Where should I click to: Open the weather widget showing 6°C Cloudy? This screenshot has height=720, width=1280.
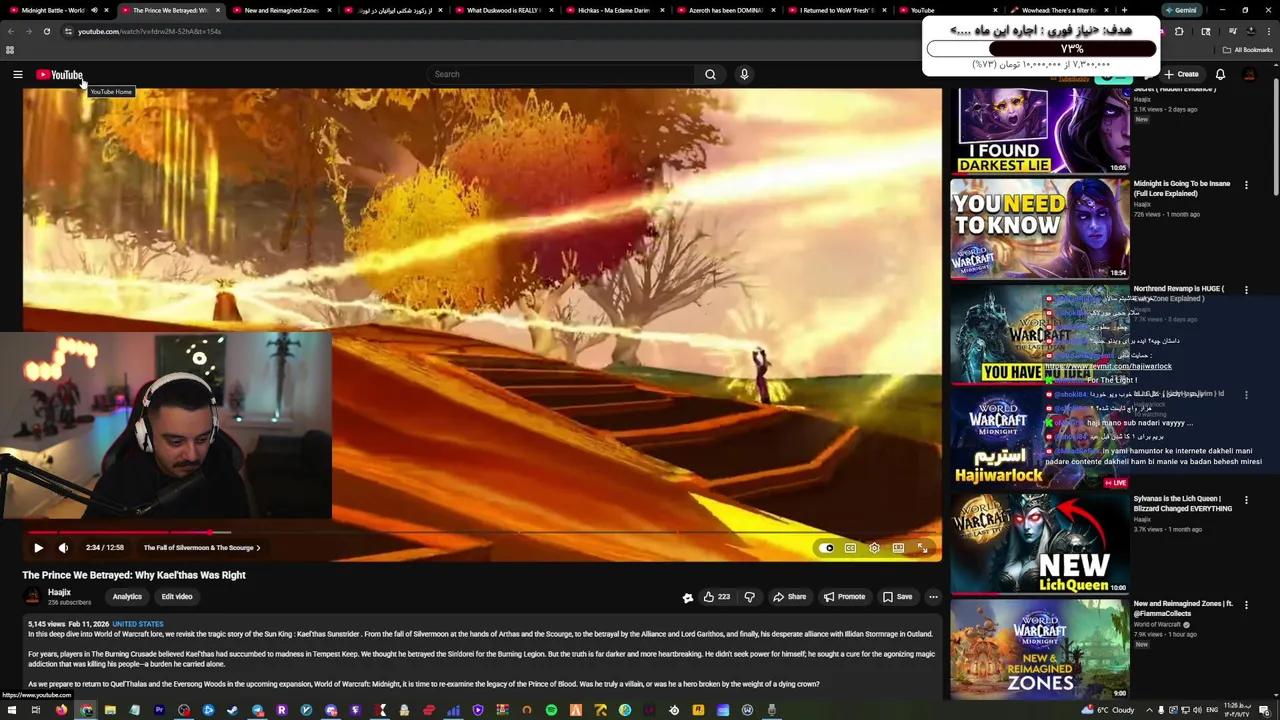pos(1108,710)
